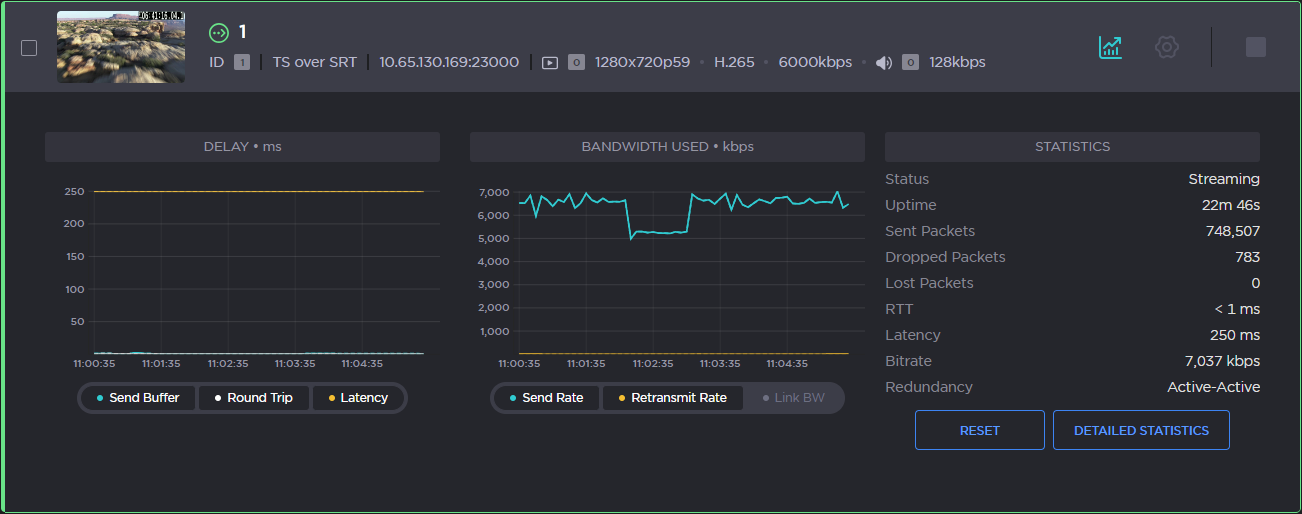This screenshot has width=1302, height=514.
Task: Toggle Send Buffer series in delay chart
Action: coord(138,398)
